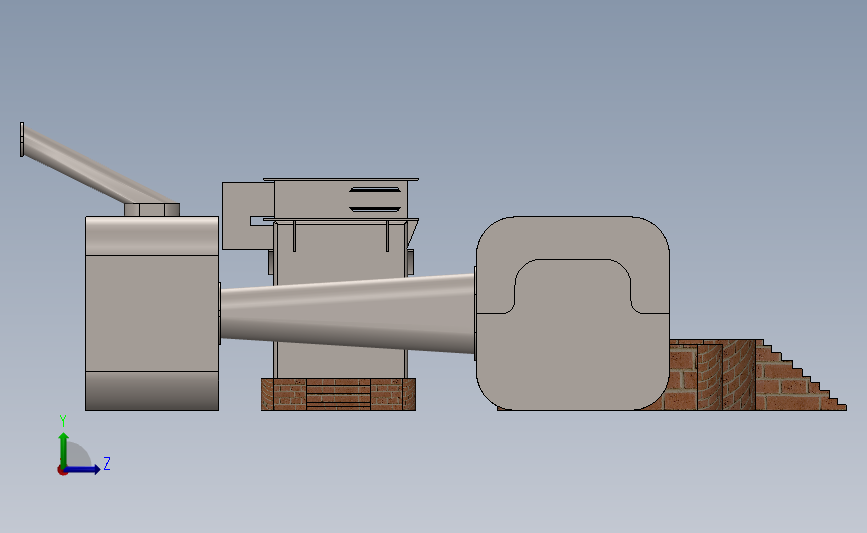Select the brick base under the middle unit

(338, 394)
